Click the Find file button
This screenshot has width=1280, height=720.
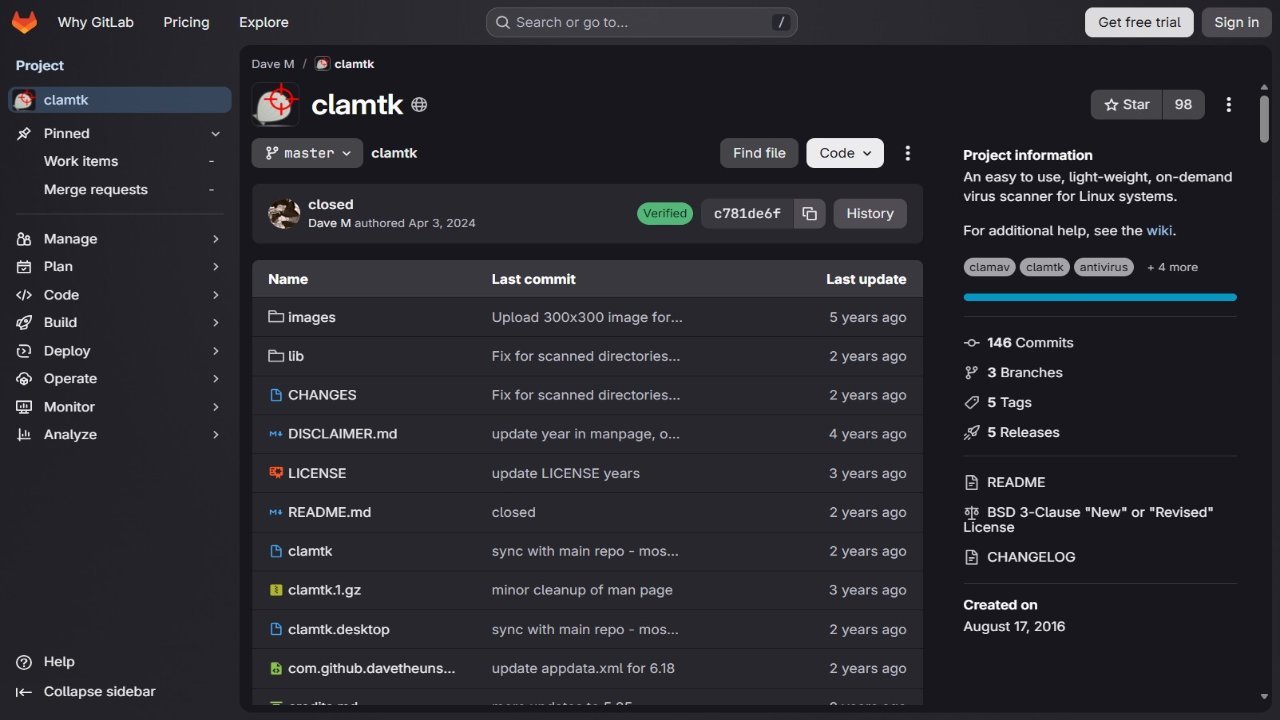[x=759, y=153]
